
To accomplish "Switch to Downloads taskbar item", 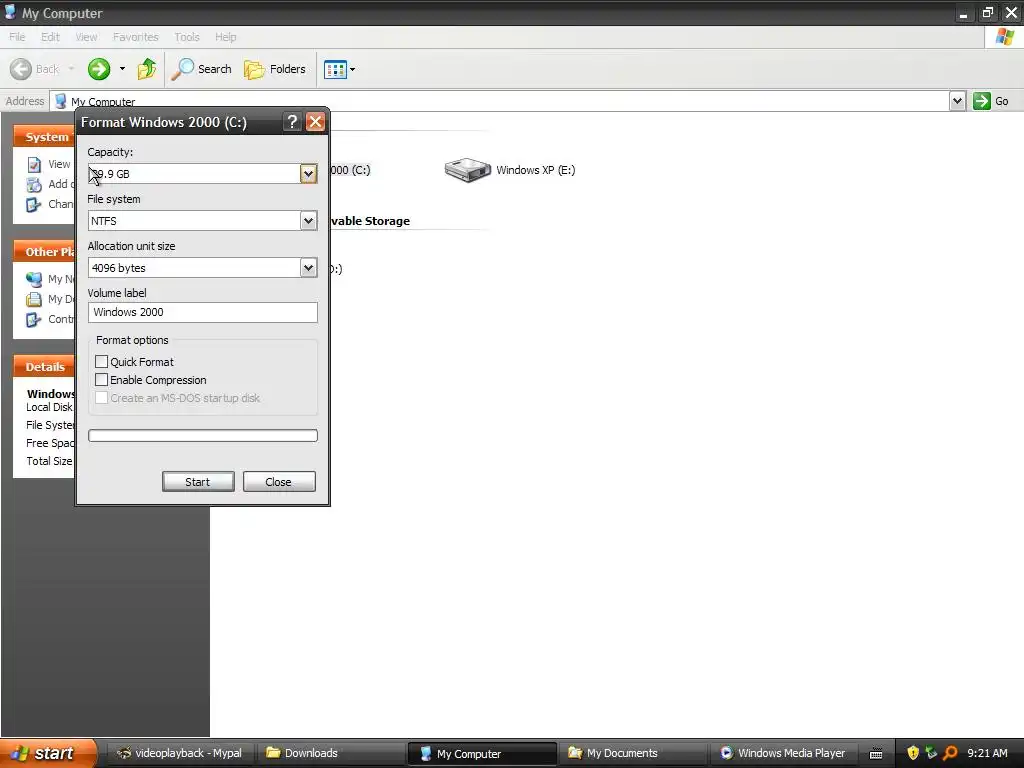I will 330,753.
